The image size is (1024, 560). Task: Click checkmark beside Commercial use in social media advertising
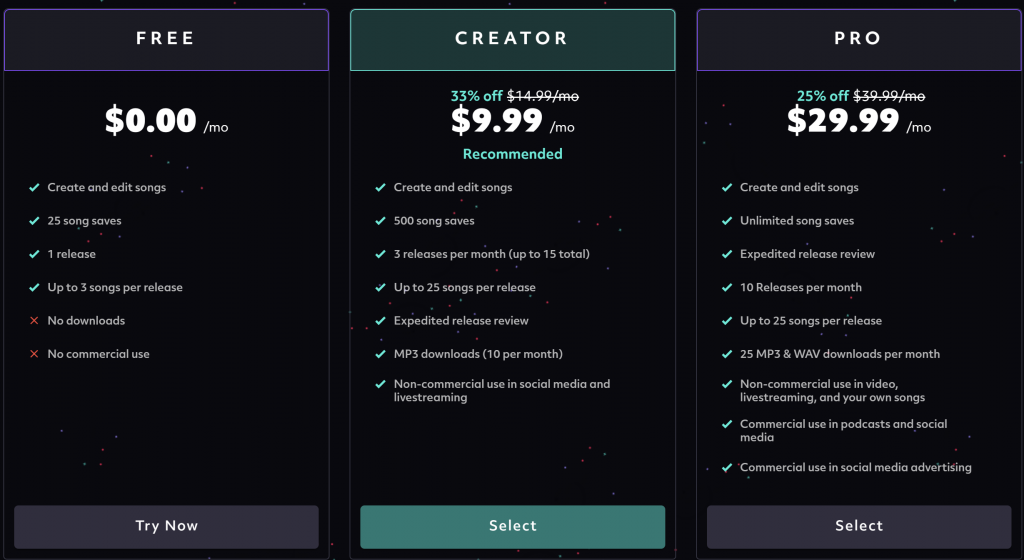coord(726,467)
